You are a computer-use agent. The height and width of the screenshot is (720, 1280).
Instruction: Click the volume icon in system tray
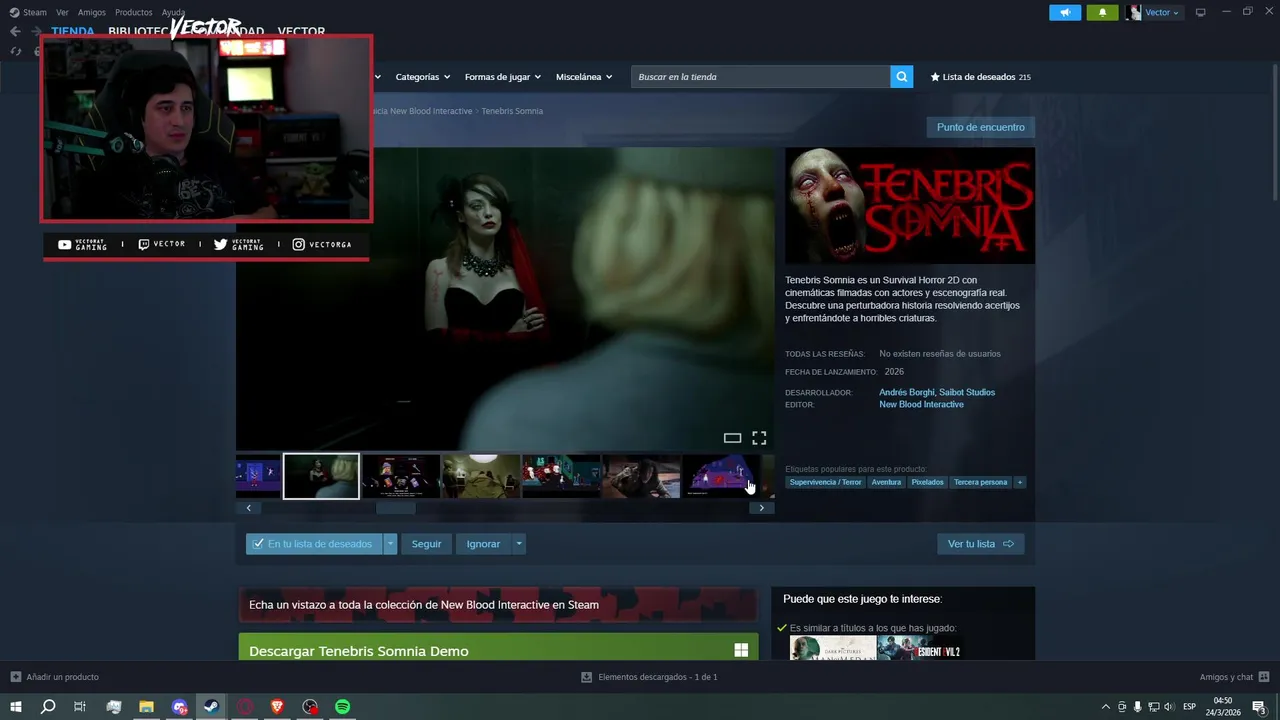(x=1169, y=707)
